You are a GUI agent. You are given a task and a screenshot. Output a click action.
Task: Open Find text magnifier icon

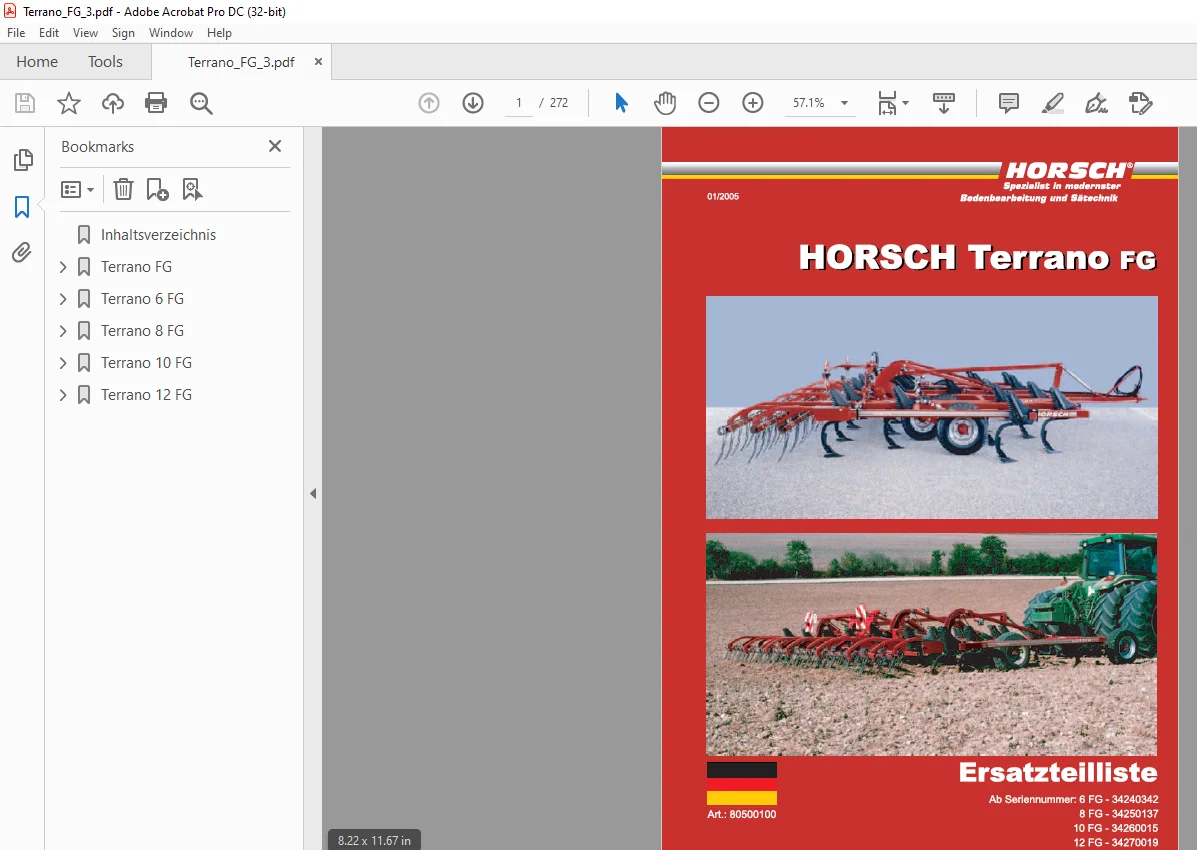201,103
